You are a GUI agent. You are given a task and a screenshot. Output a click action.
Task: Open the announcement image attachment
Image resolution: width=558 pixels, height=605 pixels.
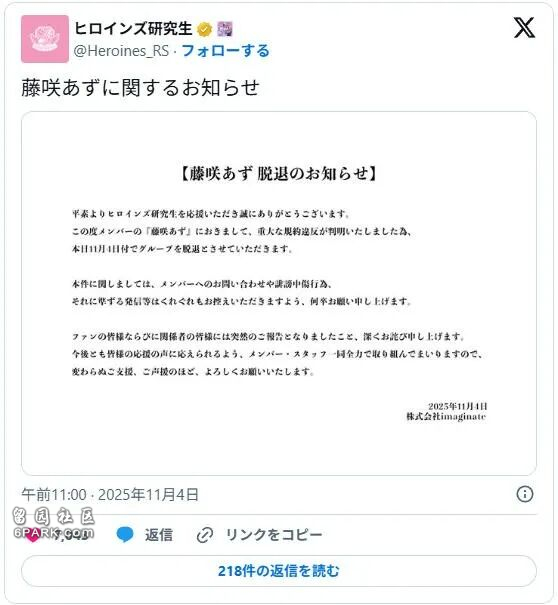[279, 293]
